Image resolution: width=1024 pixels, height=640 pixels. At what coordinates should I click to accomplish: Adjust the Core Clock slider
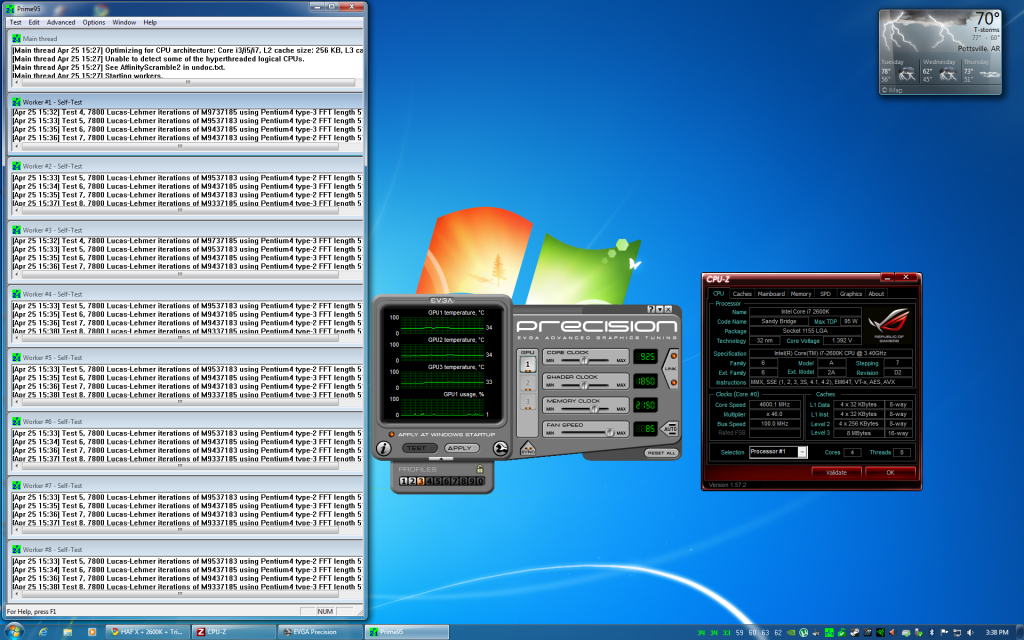click(x=585, y=360)
